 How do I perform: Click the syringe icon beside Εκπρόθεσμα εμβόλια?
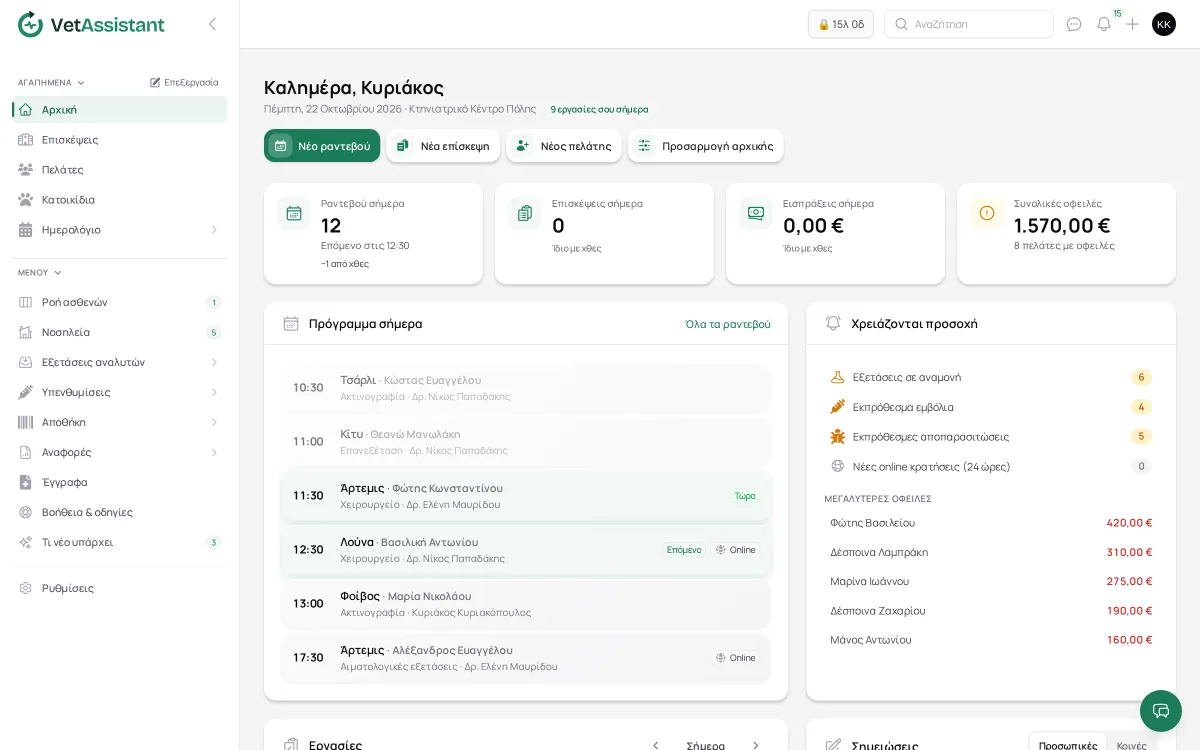point(838,407)
